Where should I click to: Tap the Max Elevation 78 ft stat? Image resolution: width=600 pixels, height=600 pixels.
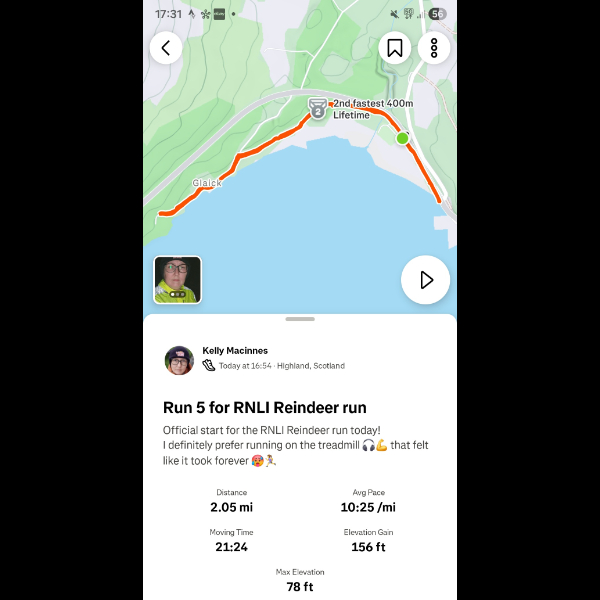click(x=300, y=580)
